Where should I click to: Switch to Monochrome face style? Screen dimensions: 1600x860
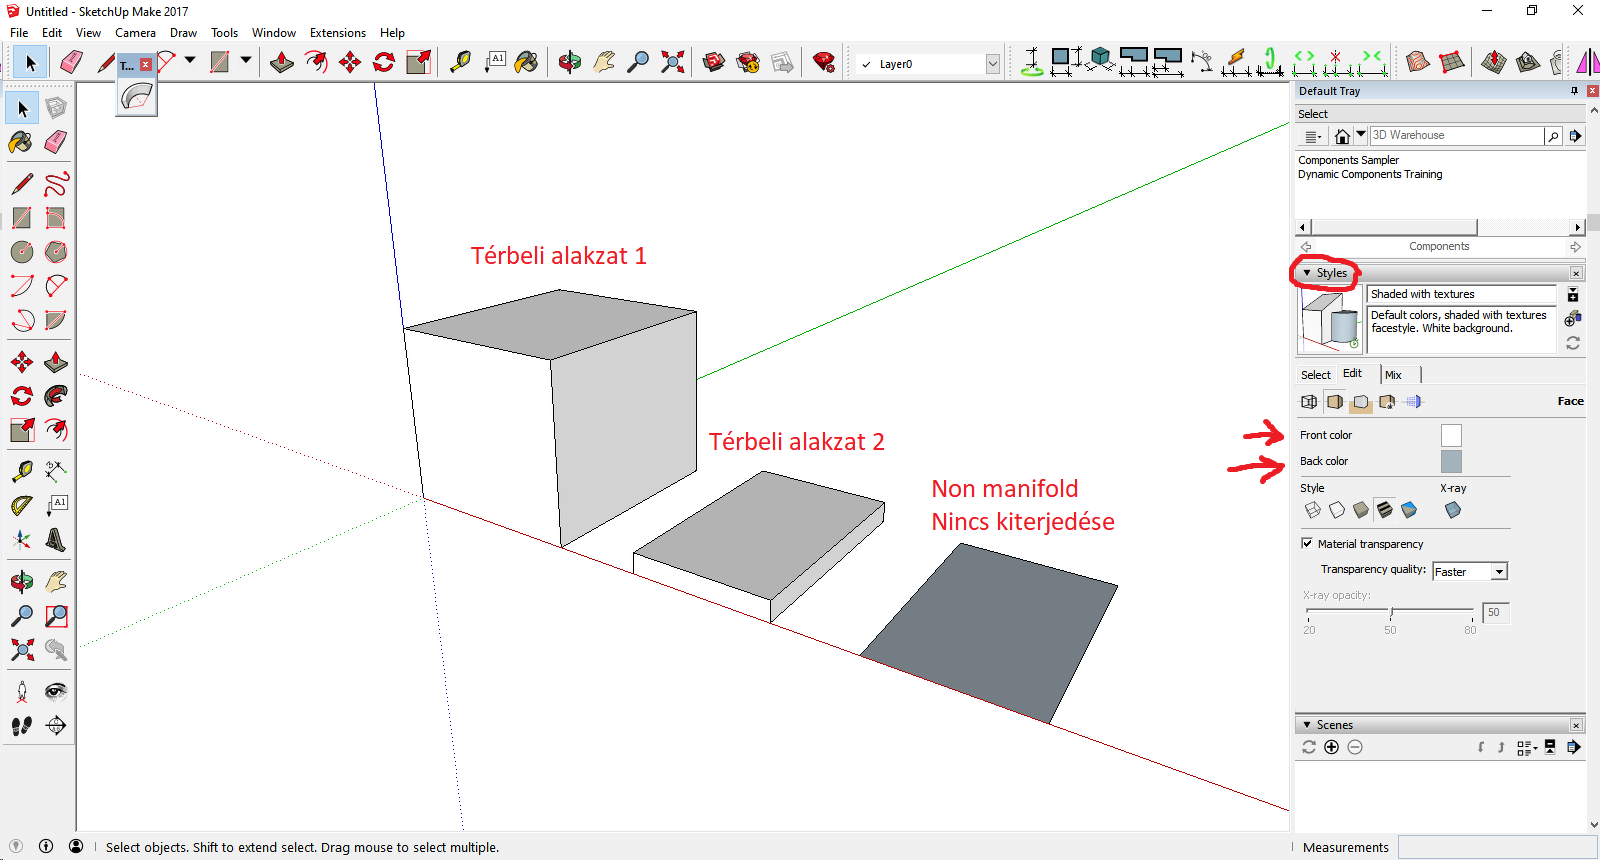coord(1409,511)
